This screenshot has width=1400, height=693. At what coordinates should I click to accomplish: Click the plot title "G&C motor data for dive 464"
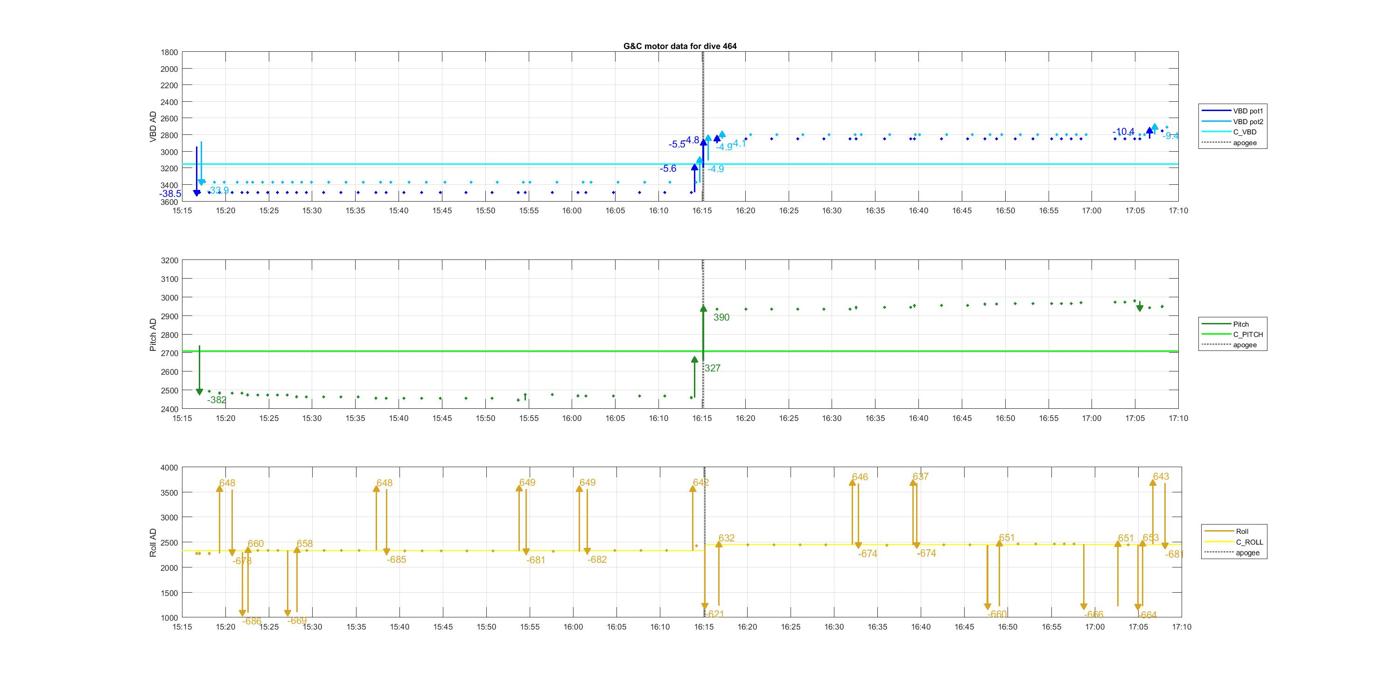[680, 46]
